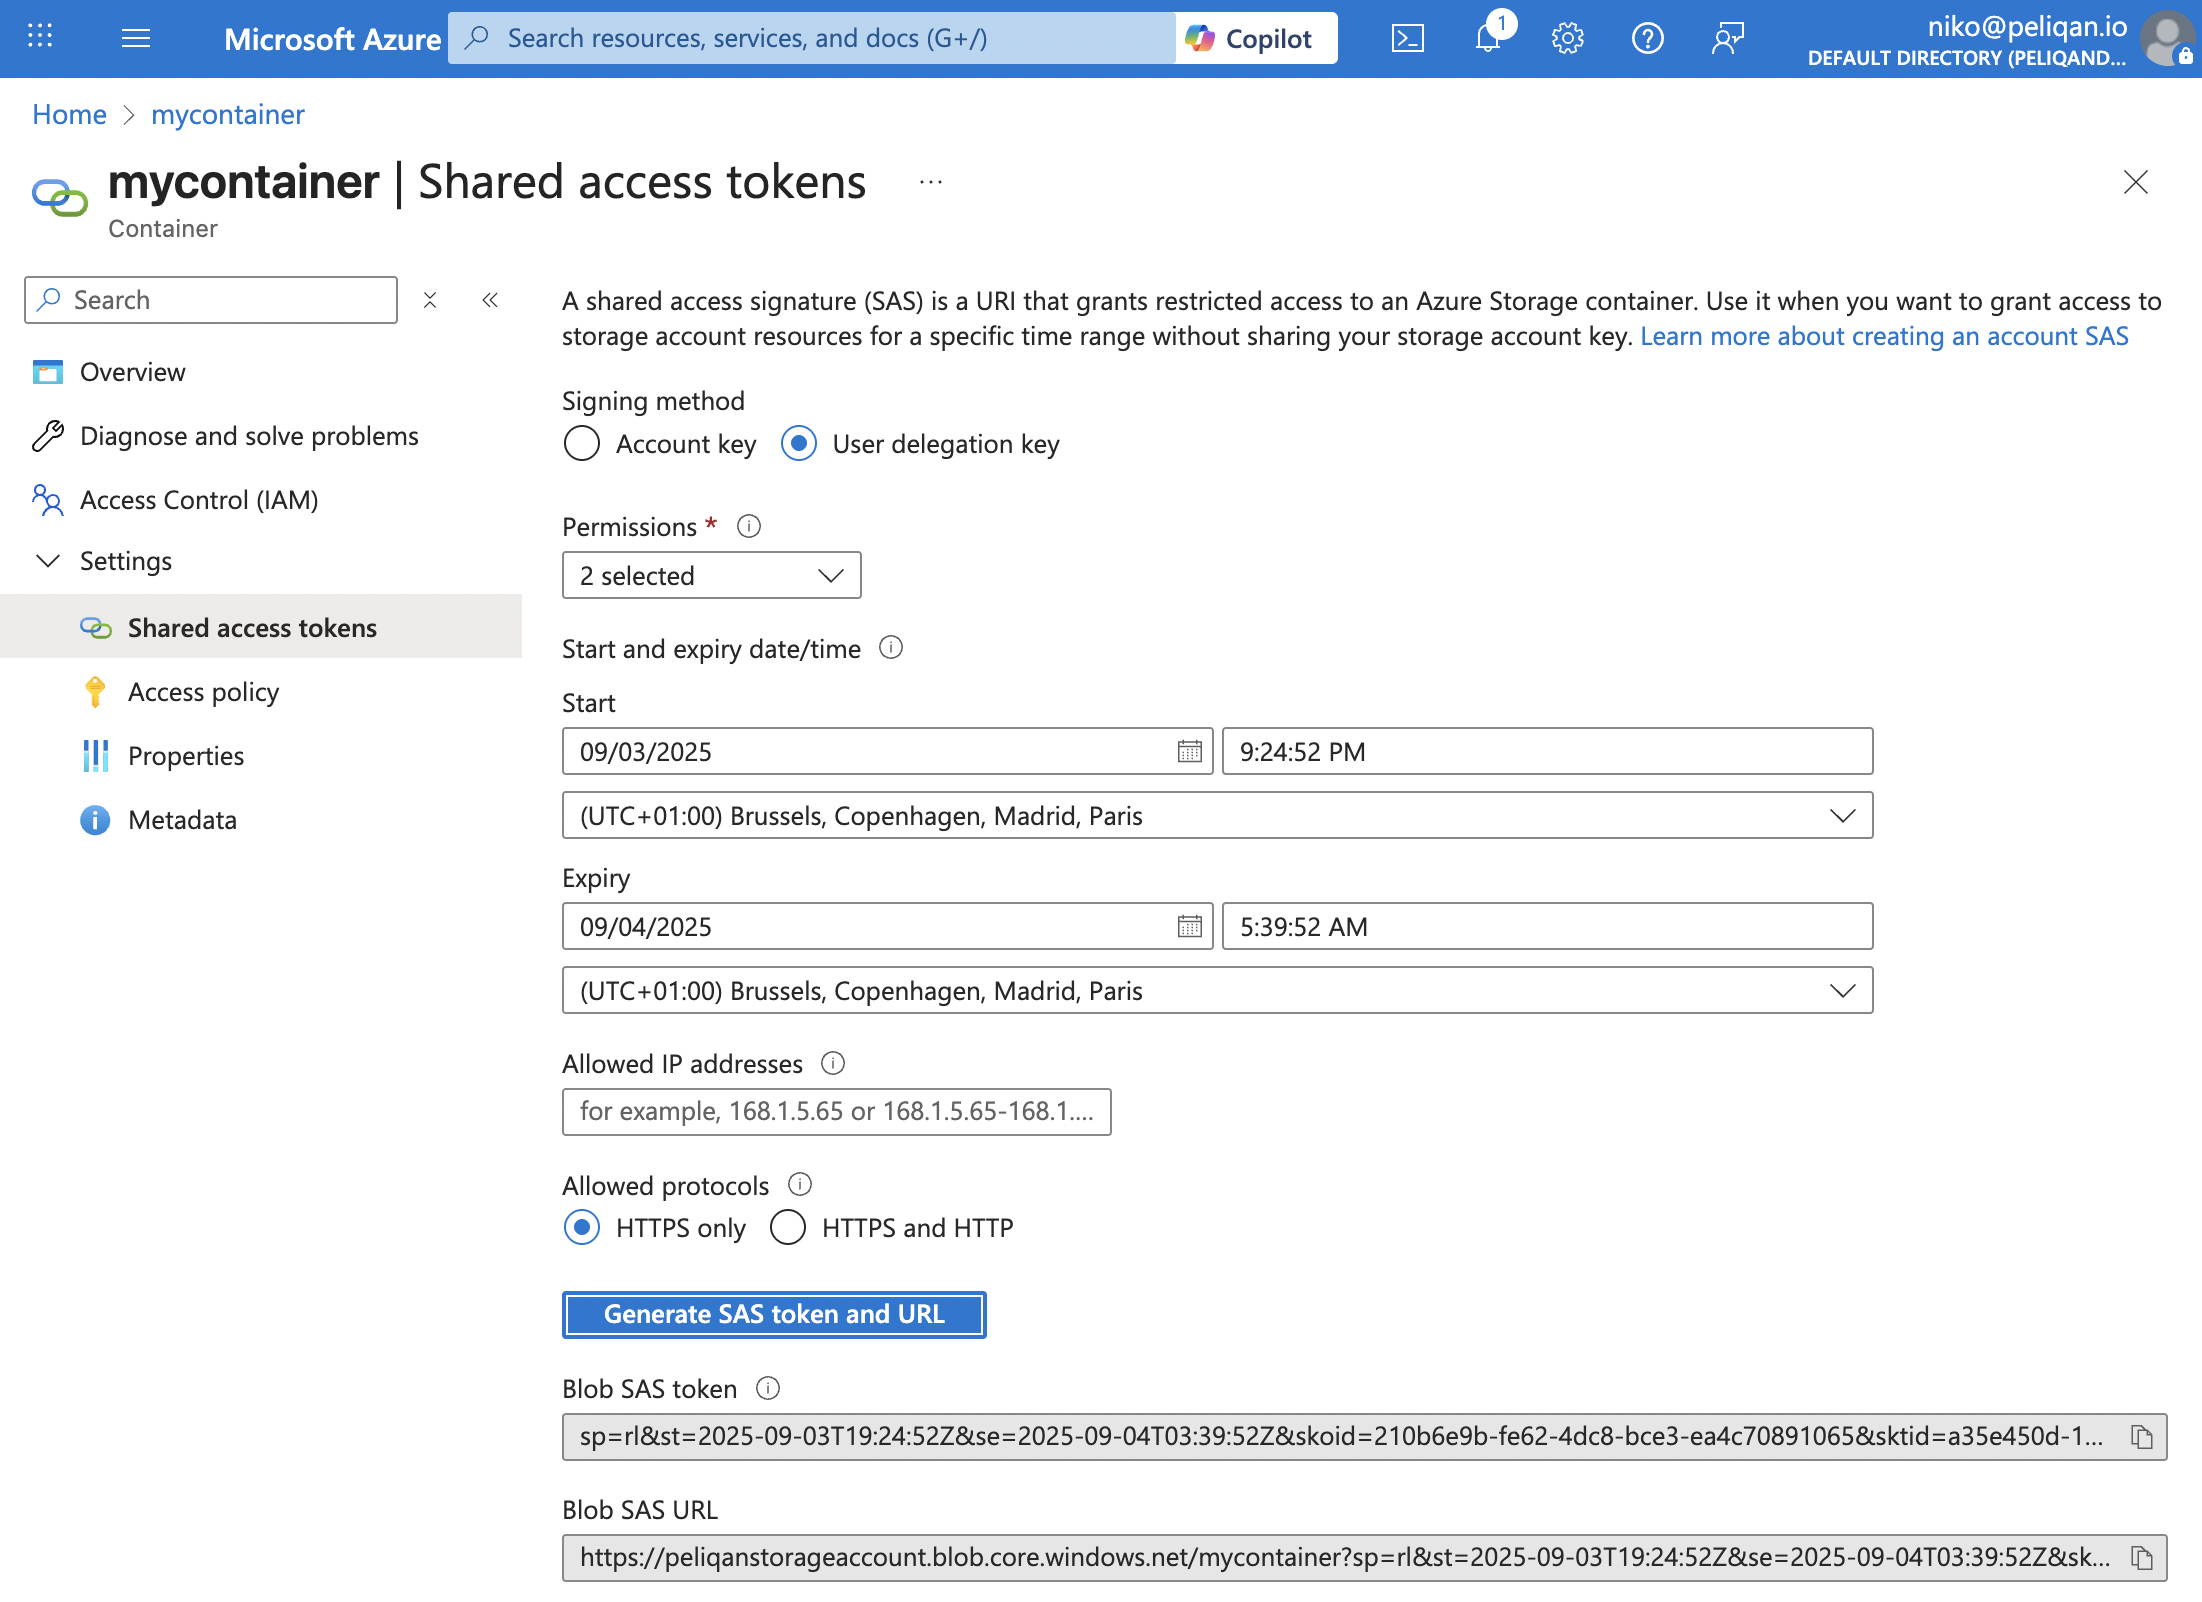Click the Allowed IP addresses input
Viewport: 2202px width, 1602px height.
pos(836,1111)
